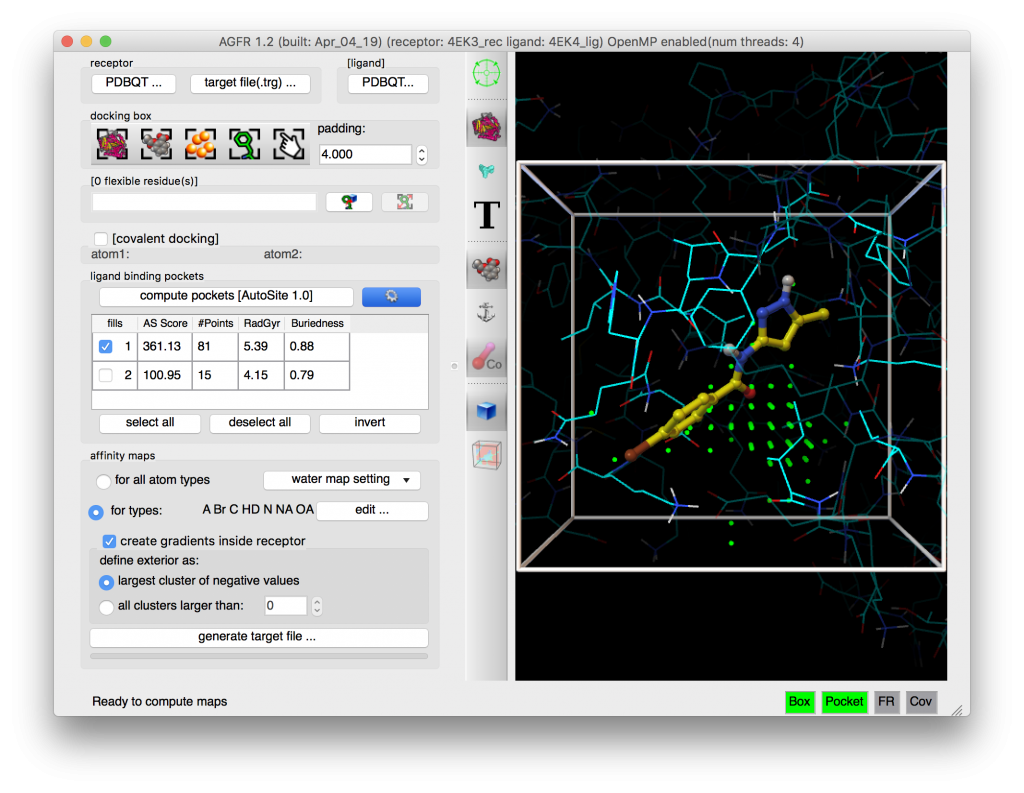Click the T text label icon
The image size is (1024, 793).
click(487, 215)
